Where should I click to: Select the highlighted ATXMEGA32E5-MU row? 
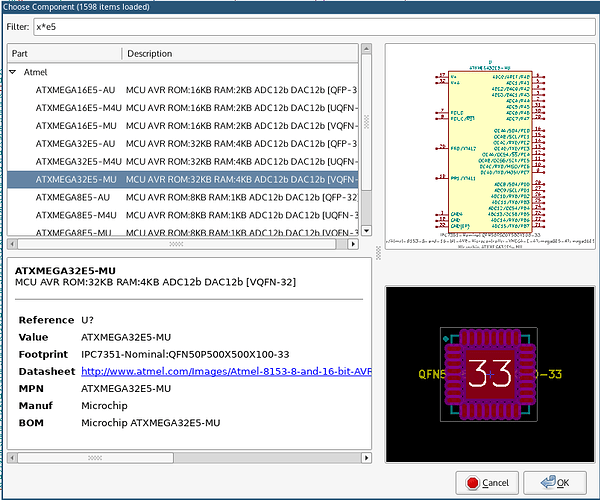(x=183, y=179)
